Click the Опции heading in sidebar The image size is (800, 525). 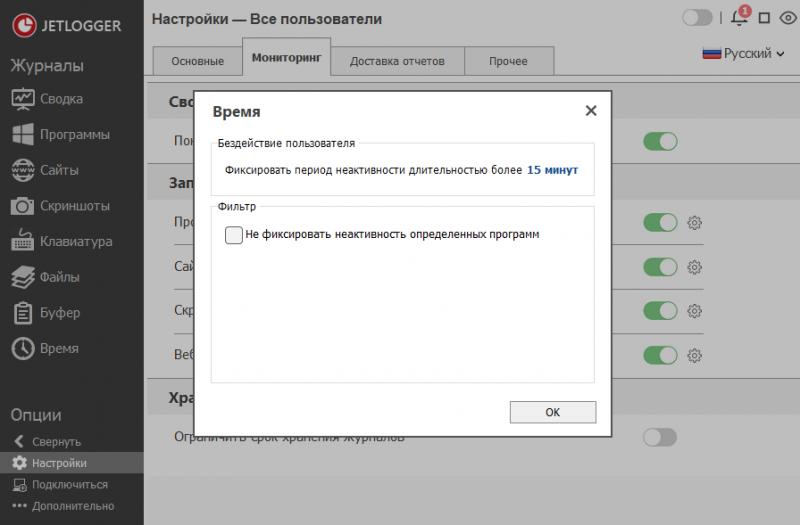pyautogui.click(x=36, y=415)
